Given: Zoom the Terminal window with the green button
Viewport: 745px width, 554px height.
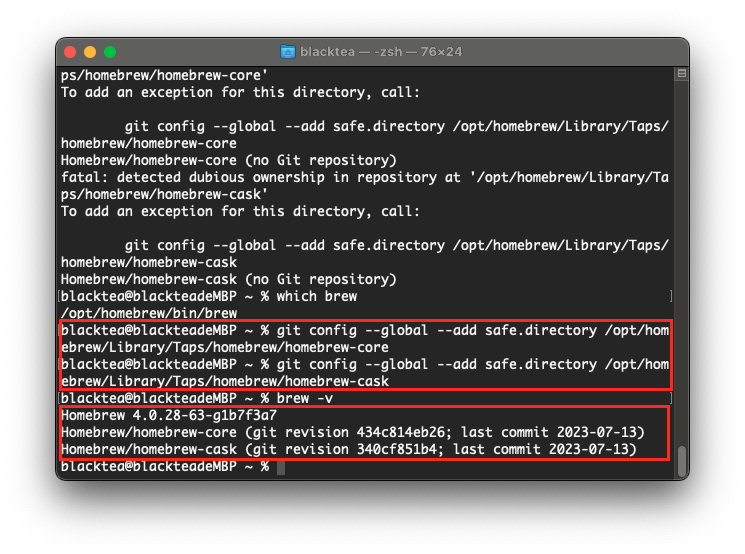Looking at the screenshot, I should tap(110, 52).
